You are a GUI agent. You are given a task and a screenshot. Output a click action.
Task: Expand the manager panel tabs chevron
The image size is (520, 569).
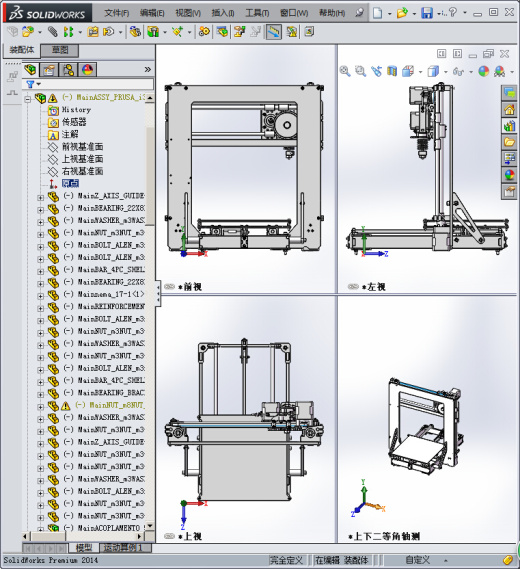(x=147, y=69)
